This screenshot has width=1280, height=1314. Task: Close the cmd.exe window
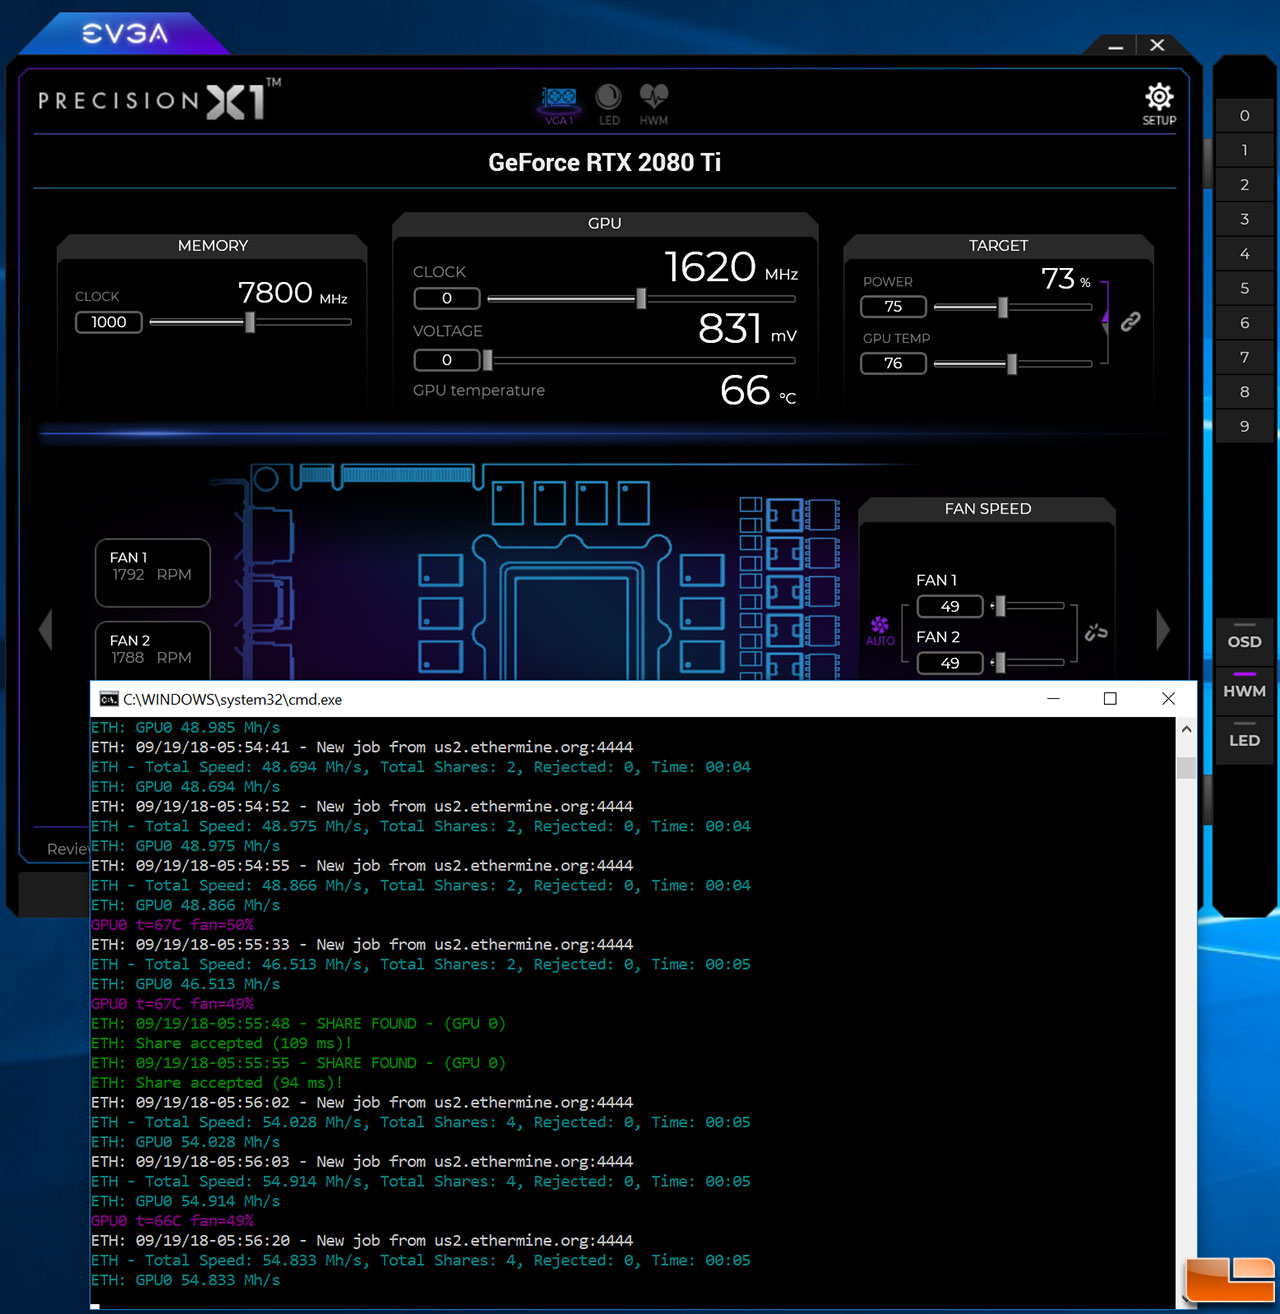1168,698
